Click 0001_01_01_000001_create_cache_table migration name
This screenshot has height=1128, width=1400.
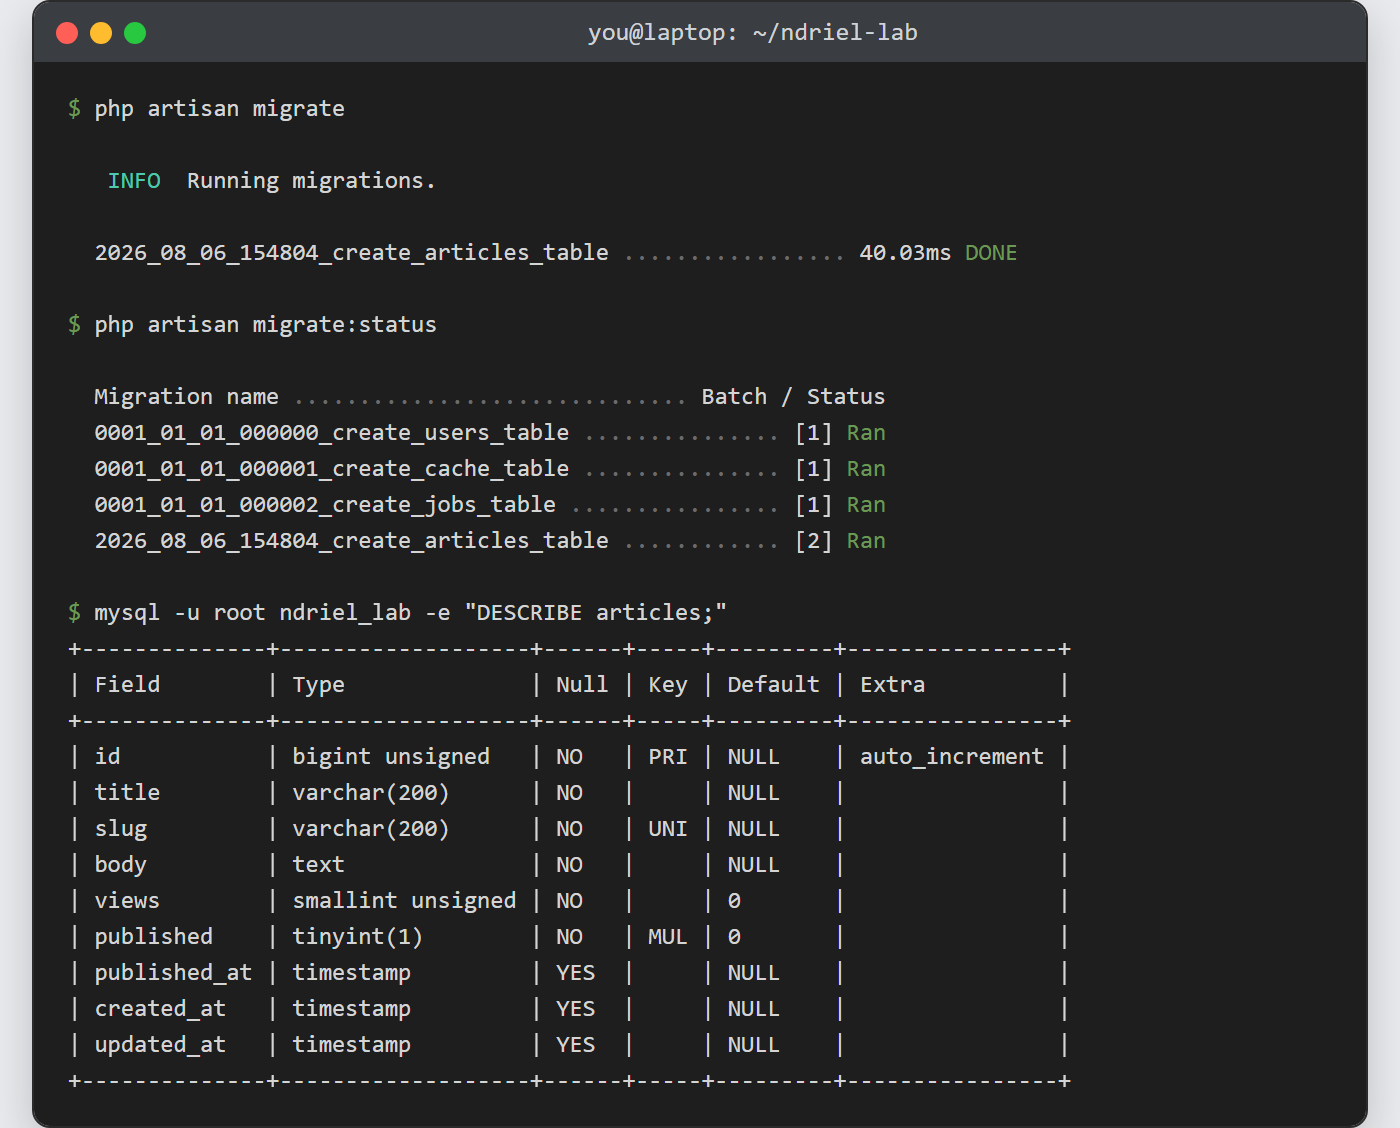coord(331,469)
